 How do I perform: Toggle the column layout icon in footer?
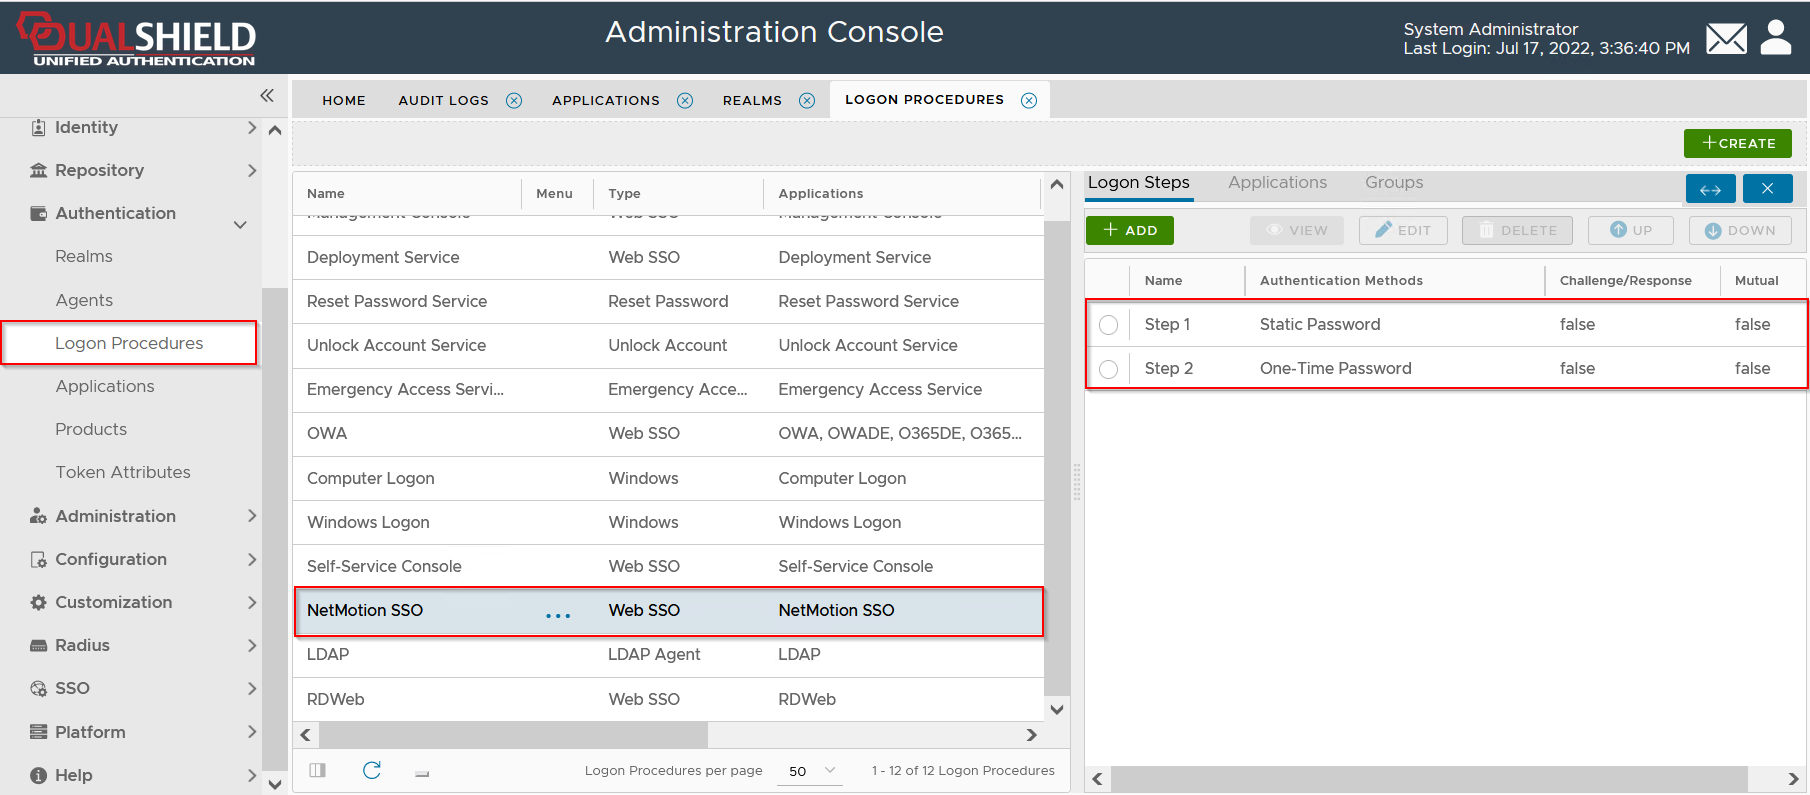(318, 770)
